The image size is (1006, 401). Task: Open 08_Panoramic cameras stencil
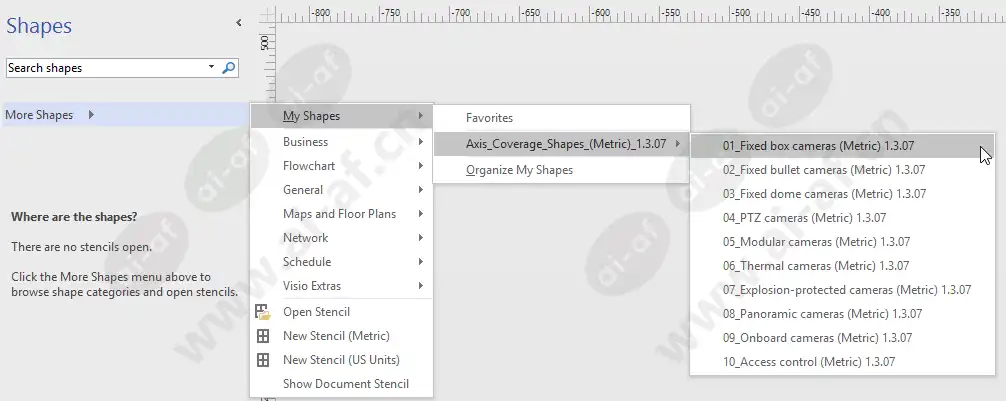click(842, 314)
